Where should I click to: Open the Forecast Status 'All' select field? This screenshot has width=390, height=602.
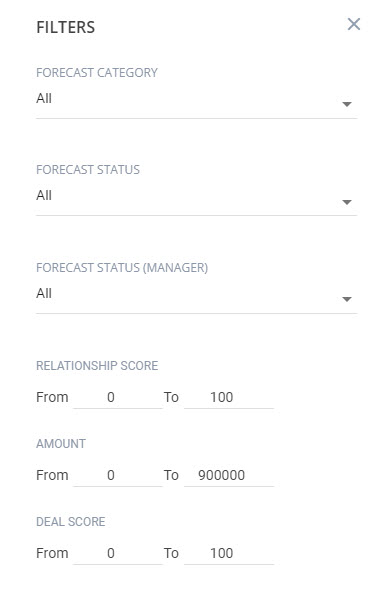click(x=197, y=200)
